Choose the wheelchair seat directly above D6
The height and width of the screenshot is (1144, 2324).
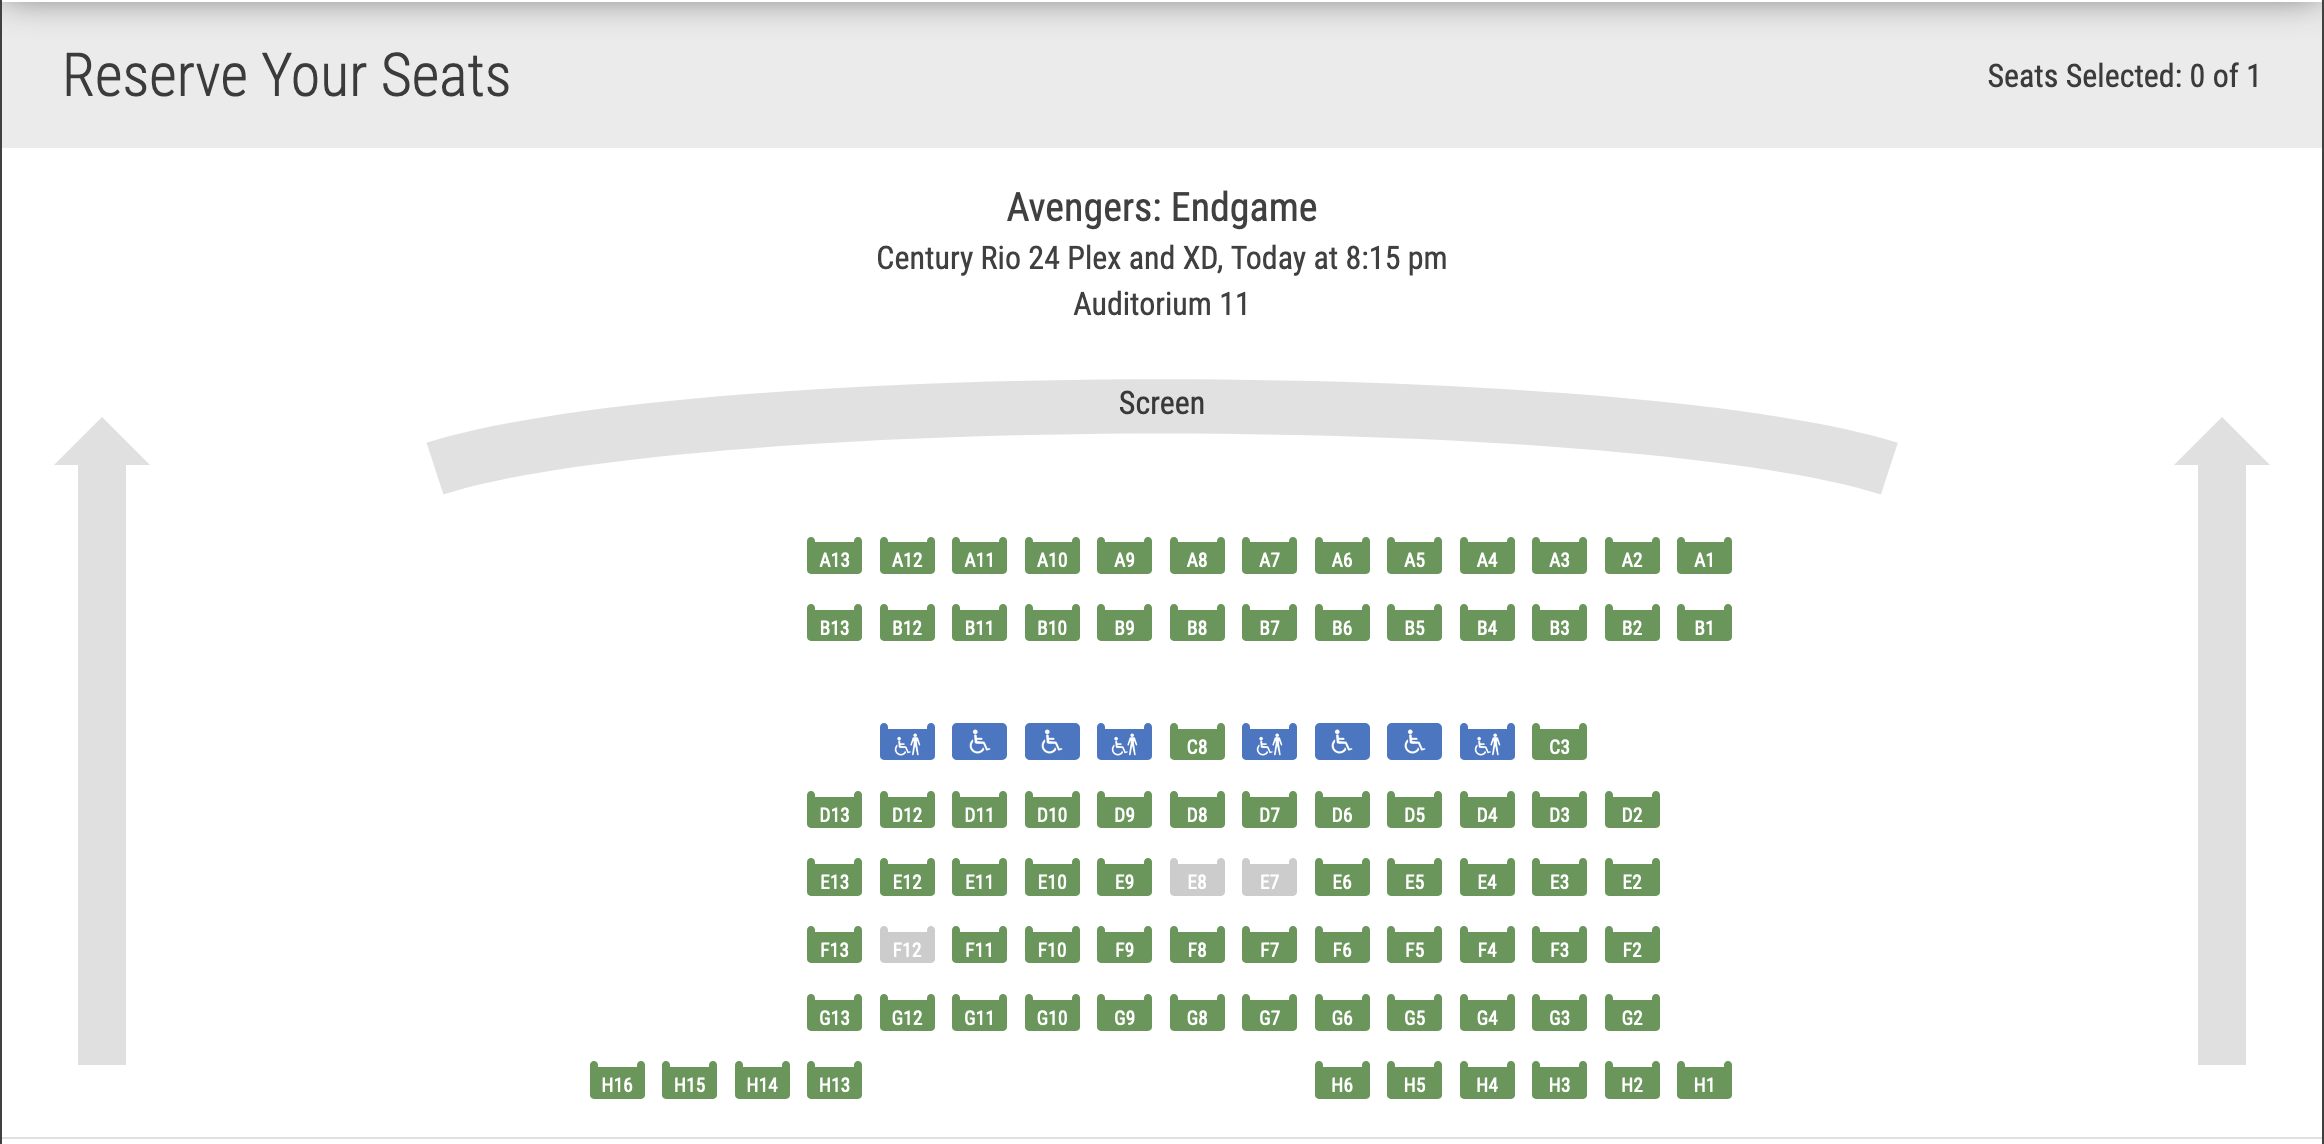coord(1342,743)
